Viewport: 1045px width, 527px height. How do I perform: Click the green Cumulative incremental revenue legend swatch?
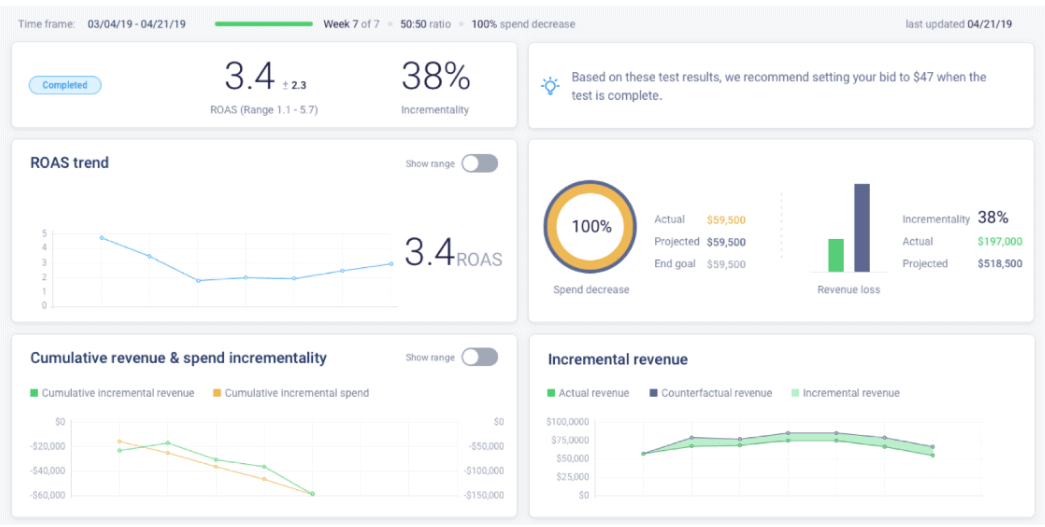click(35, 393)
